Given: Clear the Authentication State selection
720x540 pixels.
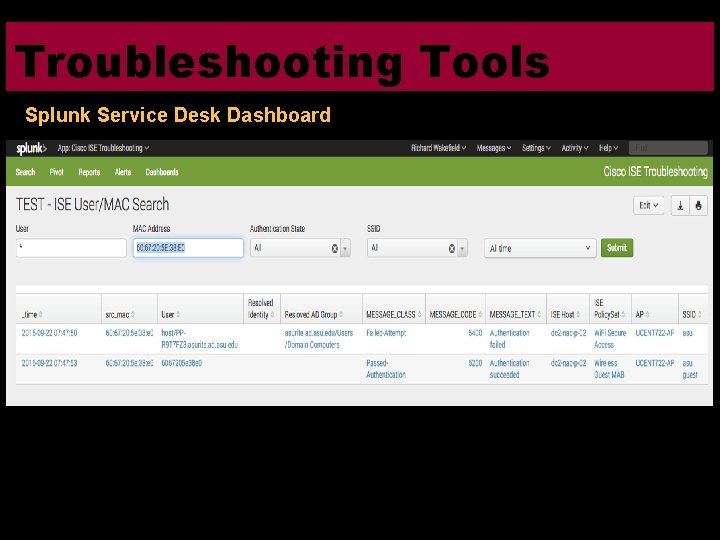Looking at the screenshot, I should point(335,248).
